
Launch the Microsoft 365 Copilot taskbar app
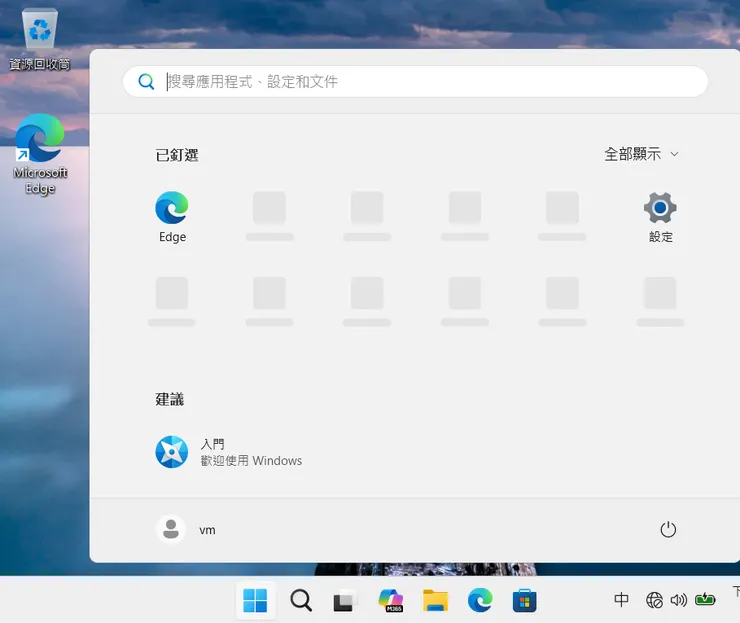pyautogui.click(x=391, y=600)
